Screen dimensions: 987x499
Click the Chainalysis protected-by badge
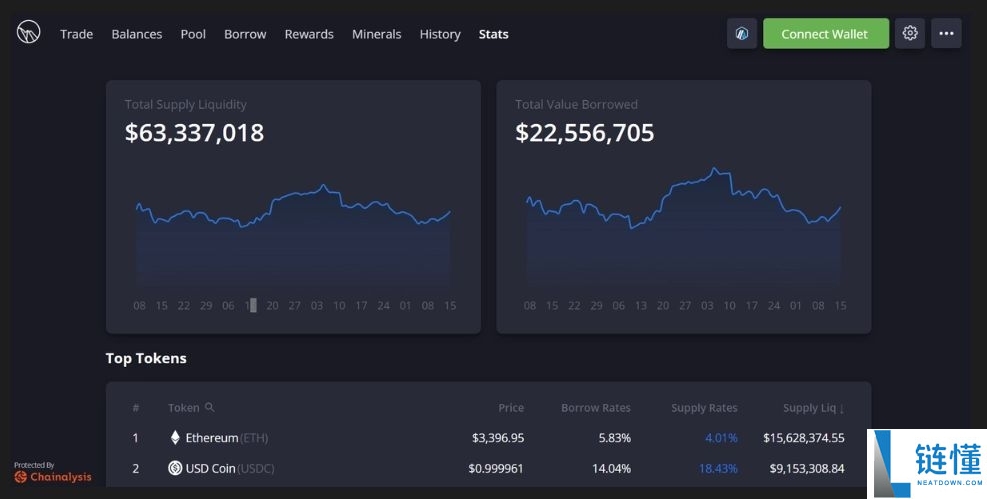(52, 472)
